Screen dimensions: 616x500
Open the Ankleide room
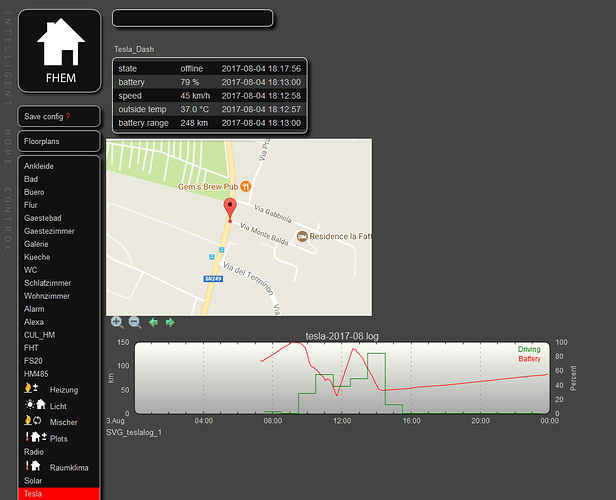pos(38,166)
